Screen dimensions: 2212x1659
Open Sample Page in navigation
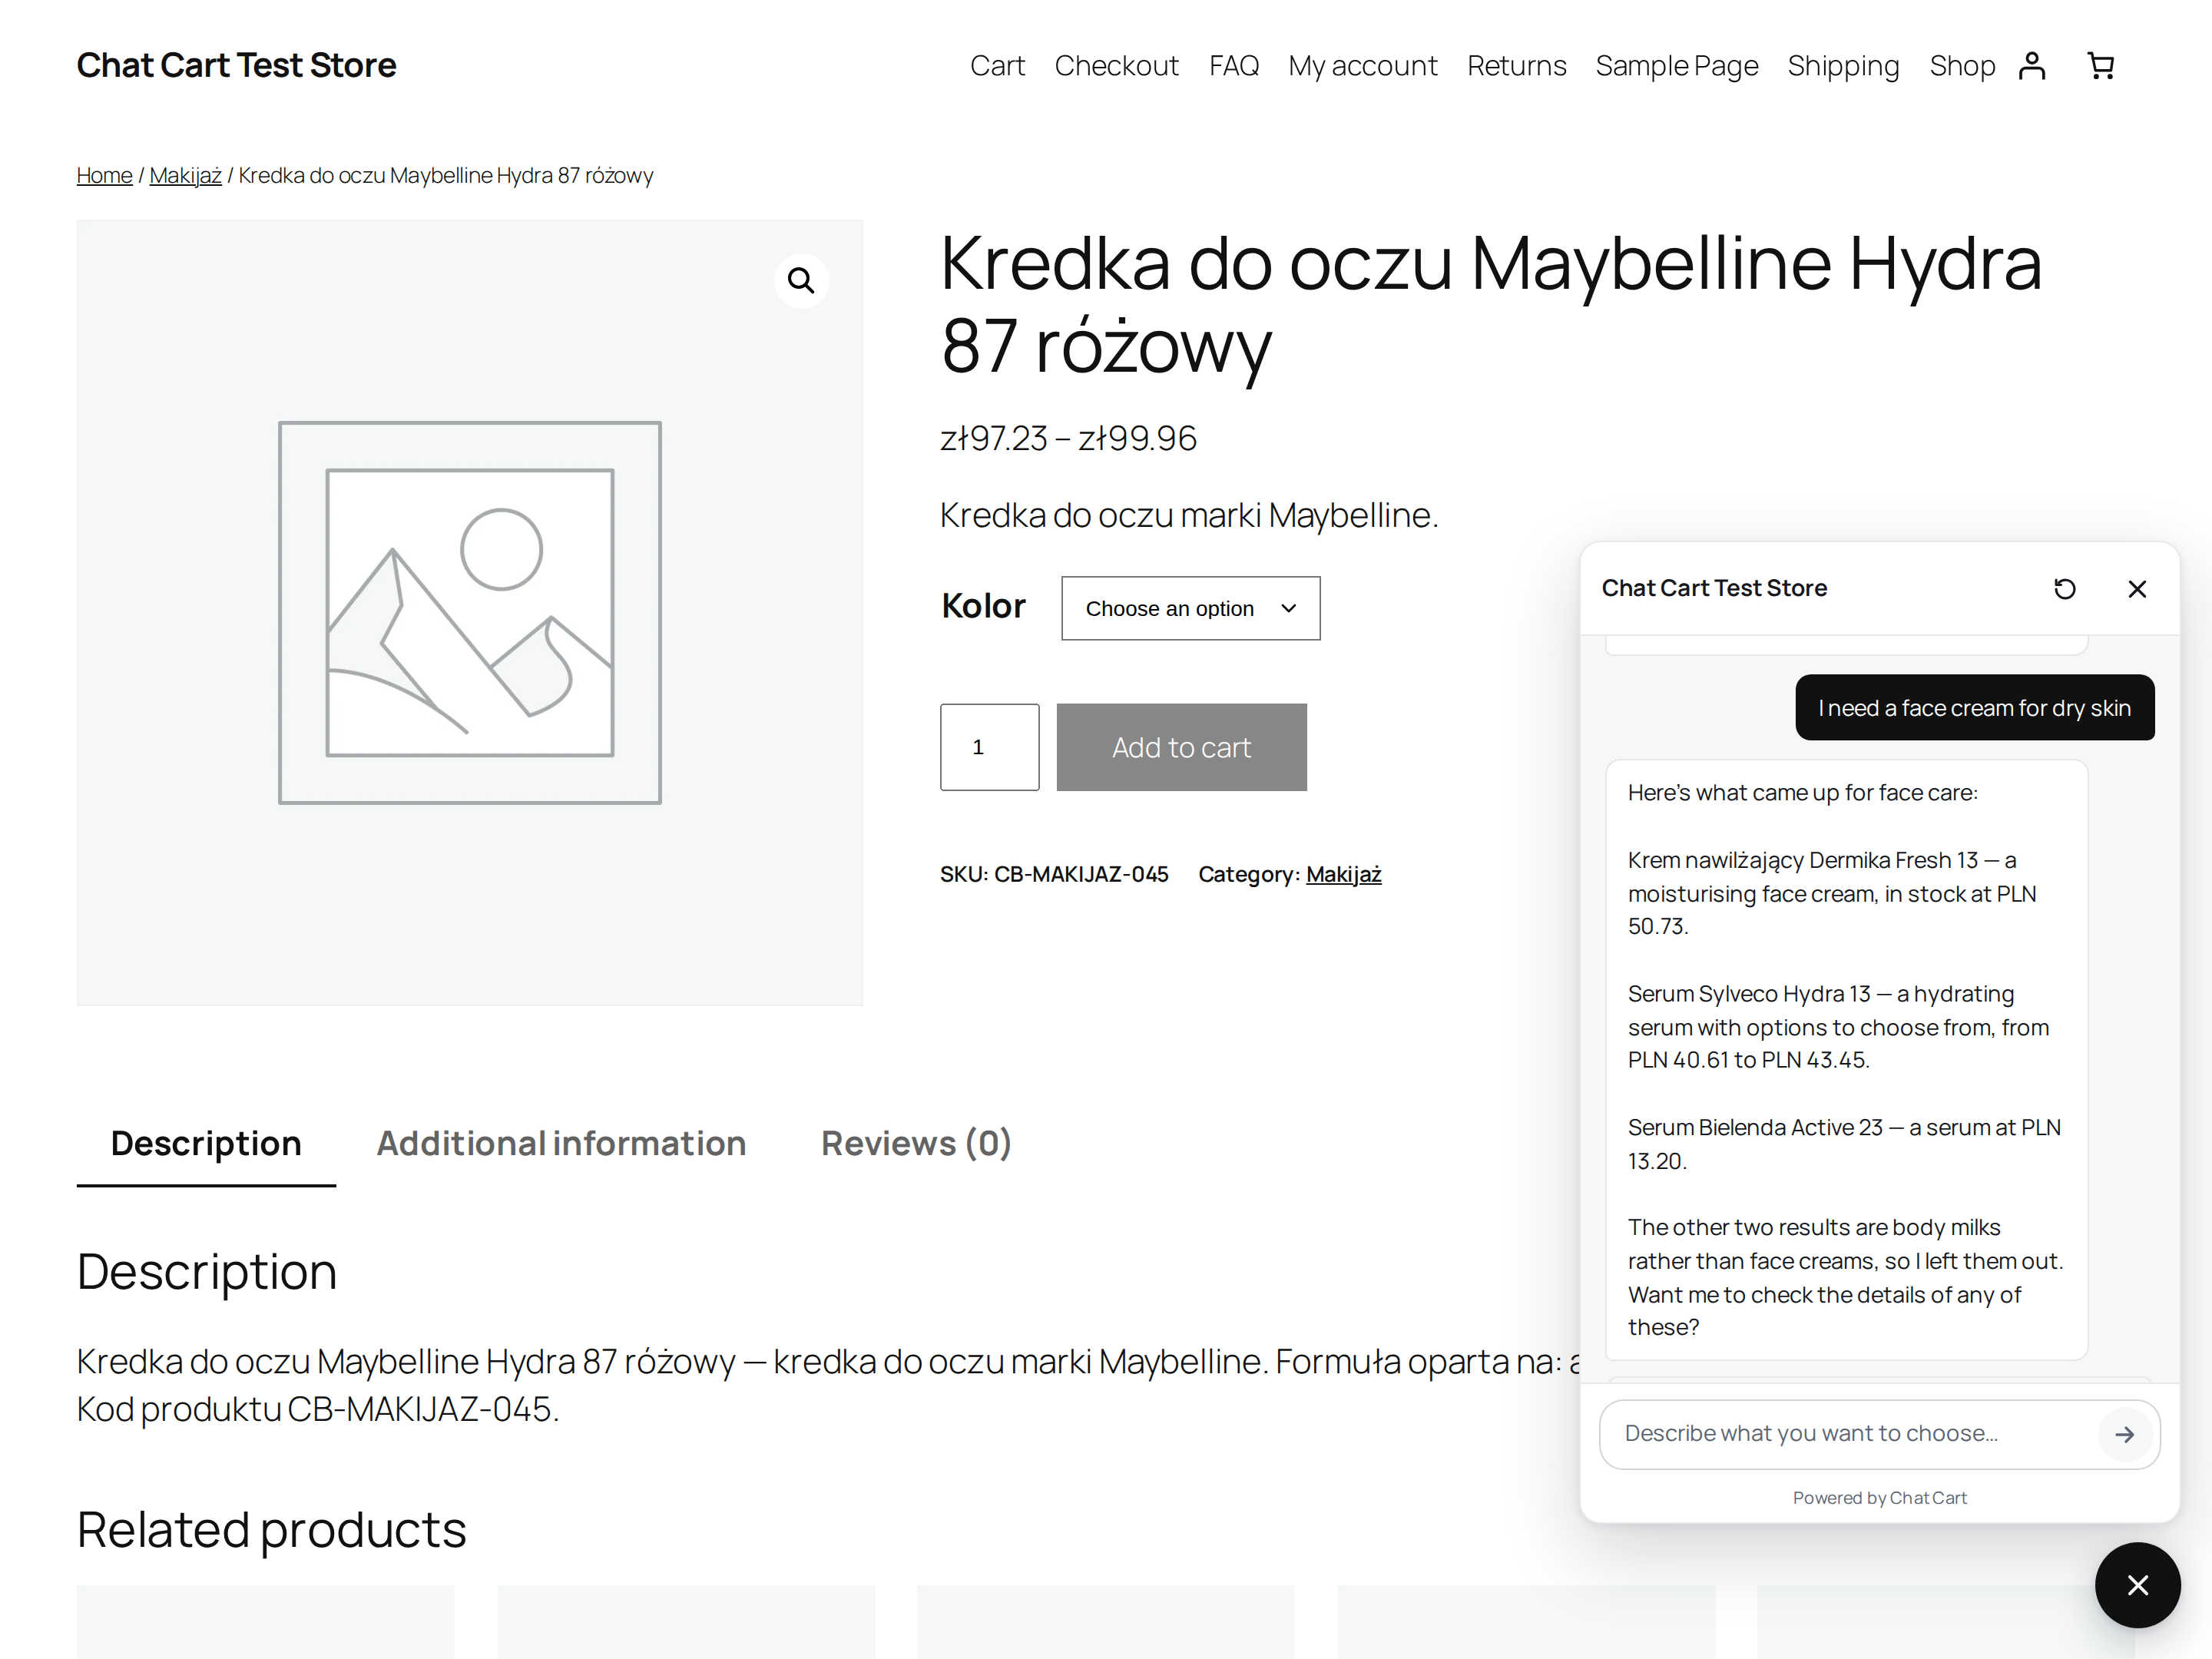point(1676,66)
